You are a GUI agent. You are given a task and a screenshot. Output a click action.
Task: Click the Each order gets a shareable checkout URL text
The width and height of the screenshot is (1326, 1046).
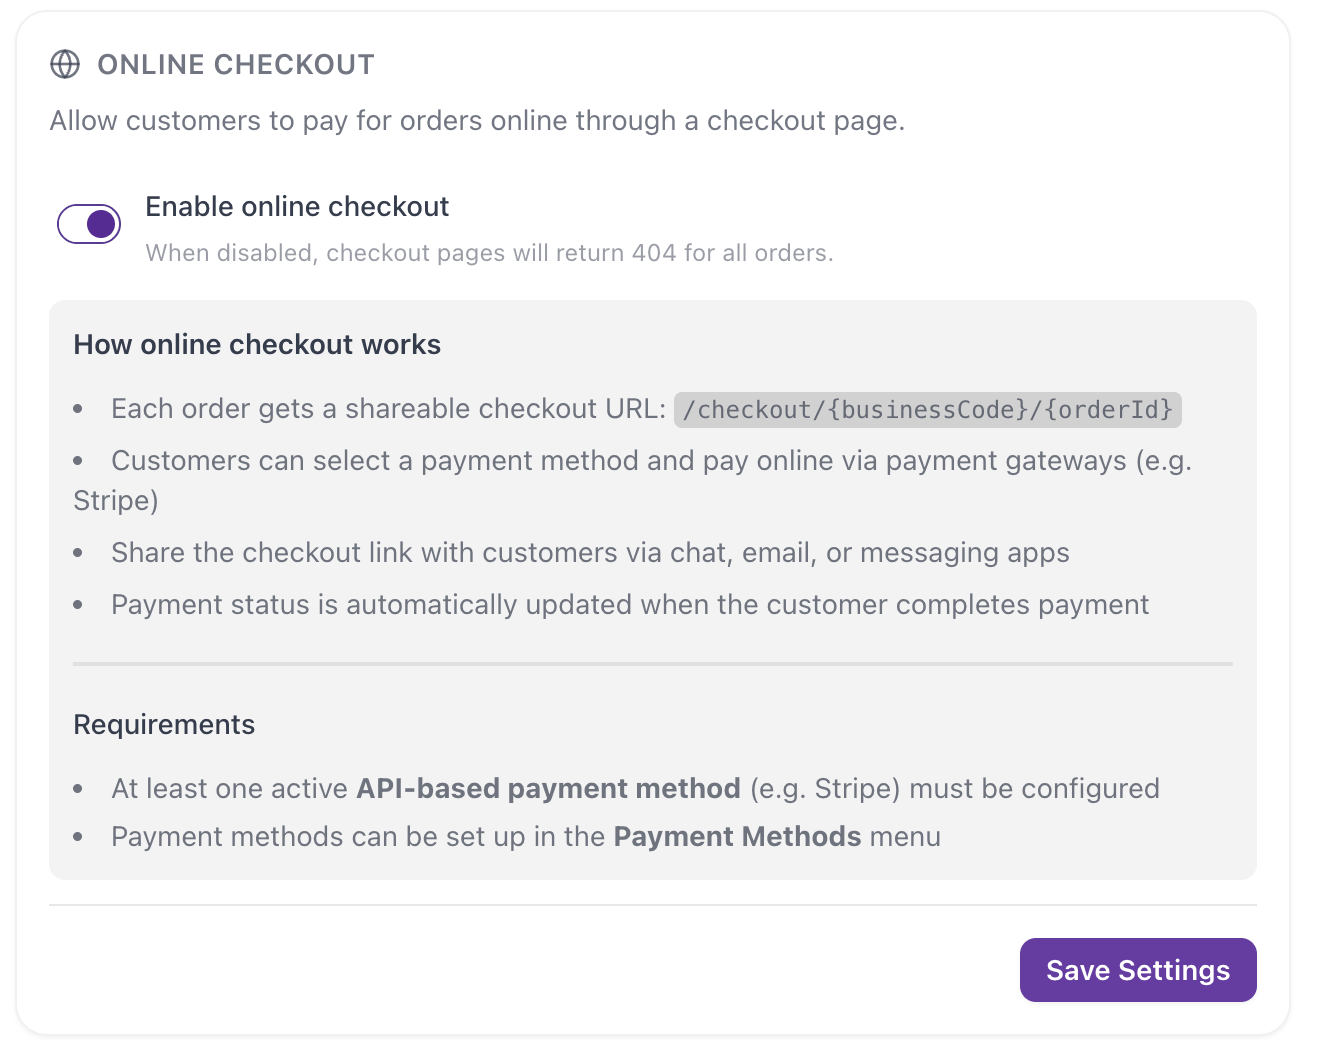tap(388, 409)
